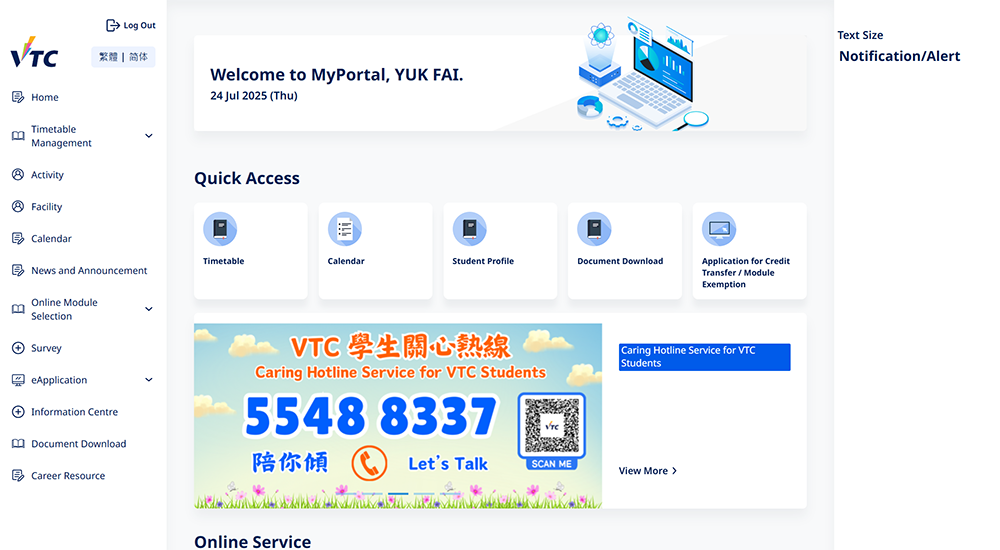Switch language to Traditional Chinese 繁體
The width and height of the screenshot is (1000, 550).
point(108,57)
